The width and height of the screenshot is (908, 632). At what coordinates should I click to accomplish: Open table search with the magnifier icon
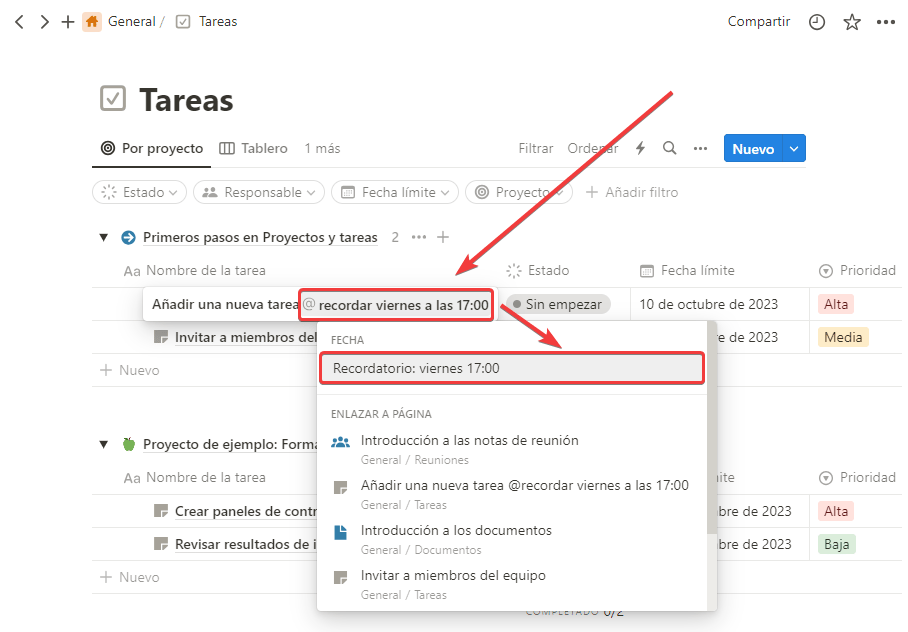coord(669,148)
